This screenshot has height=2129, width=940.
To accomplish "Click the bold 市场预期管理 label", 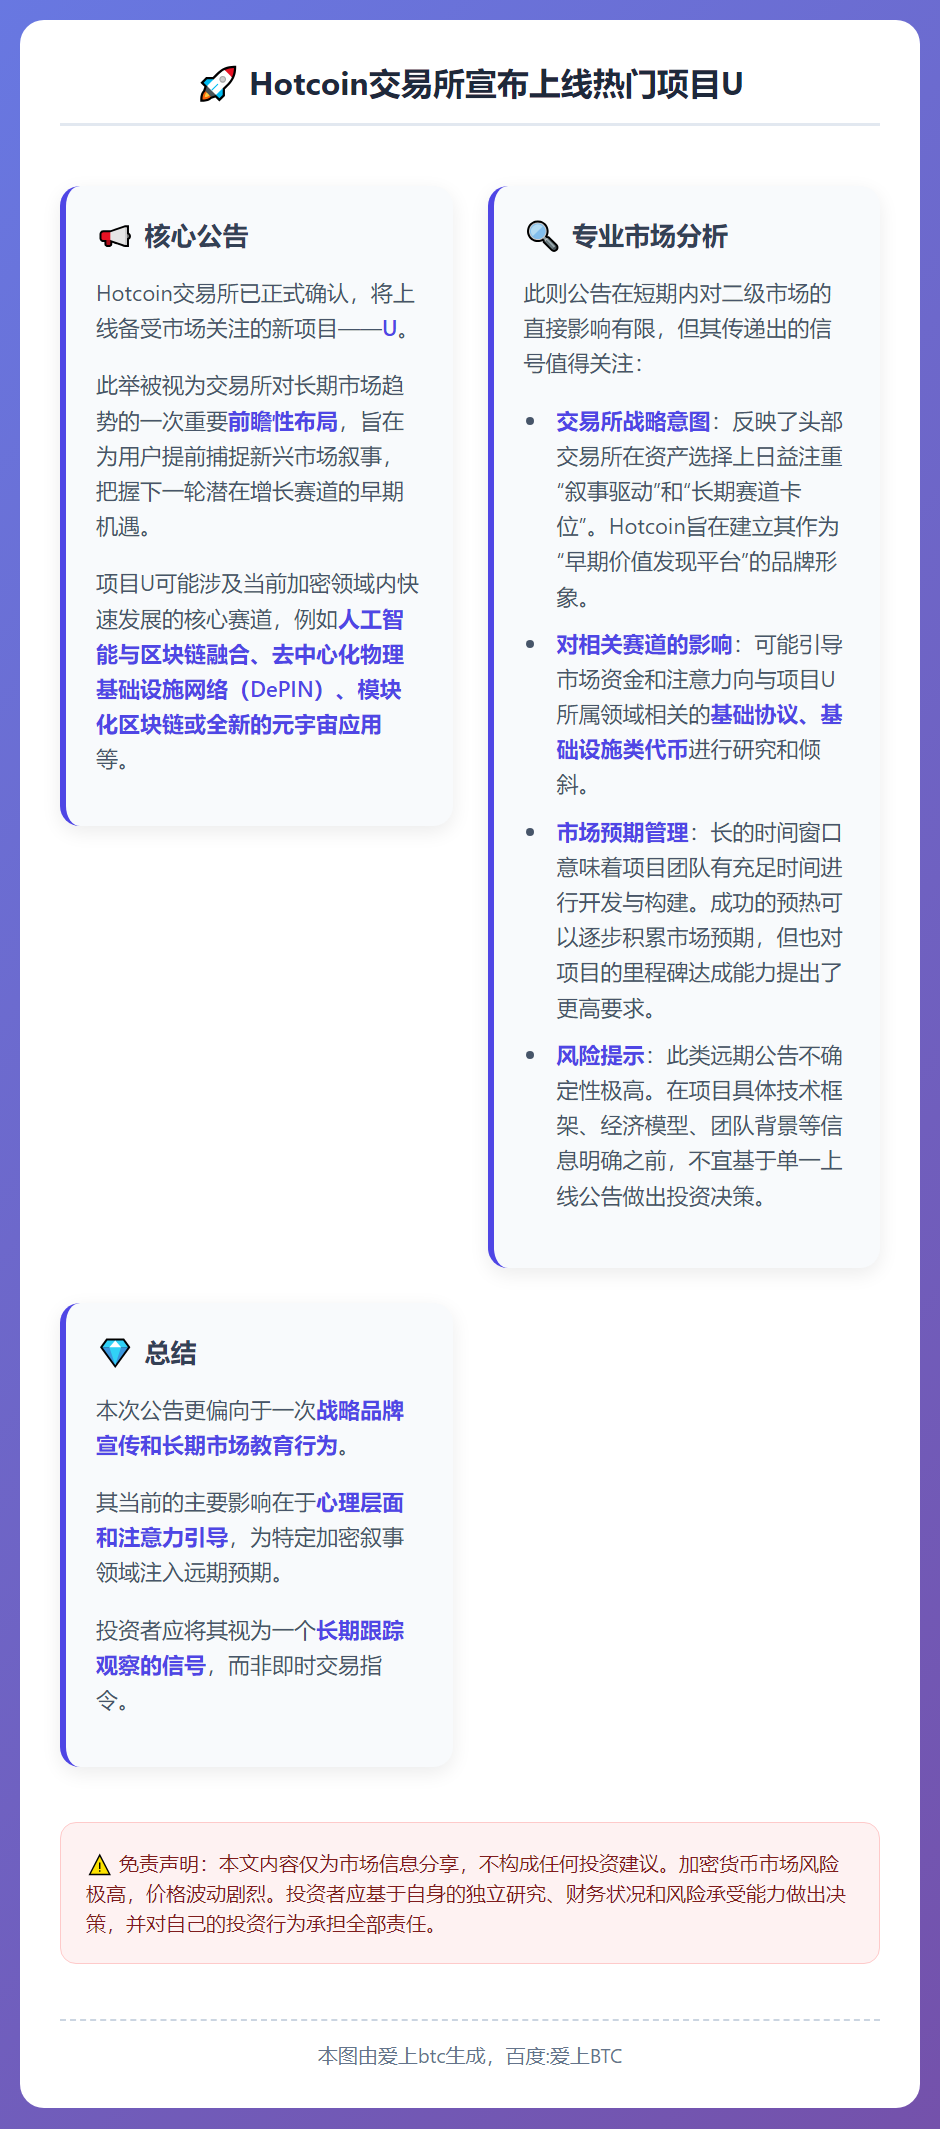I will [622, 833].
